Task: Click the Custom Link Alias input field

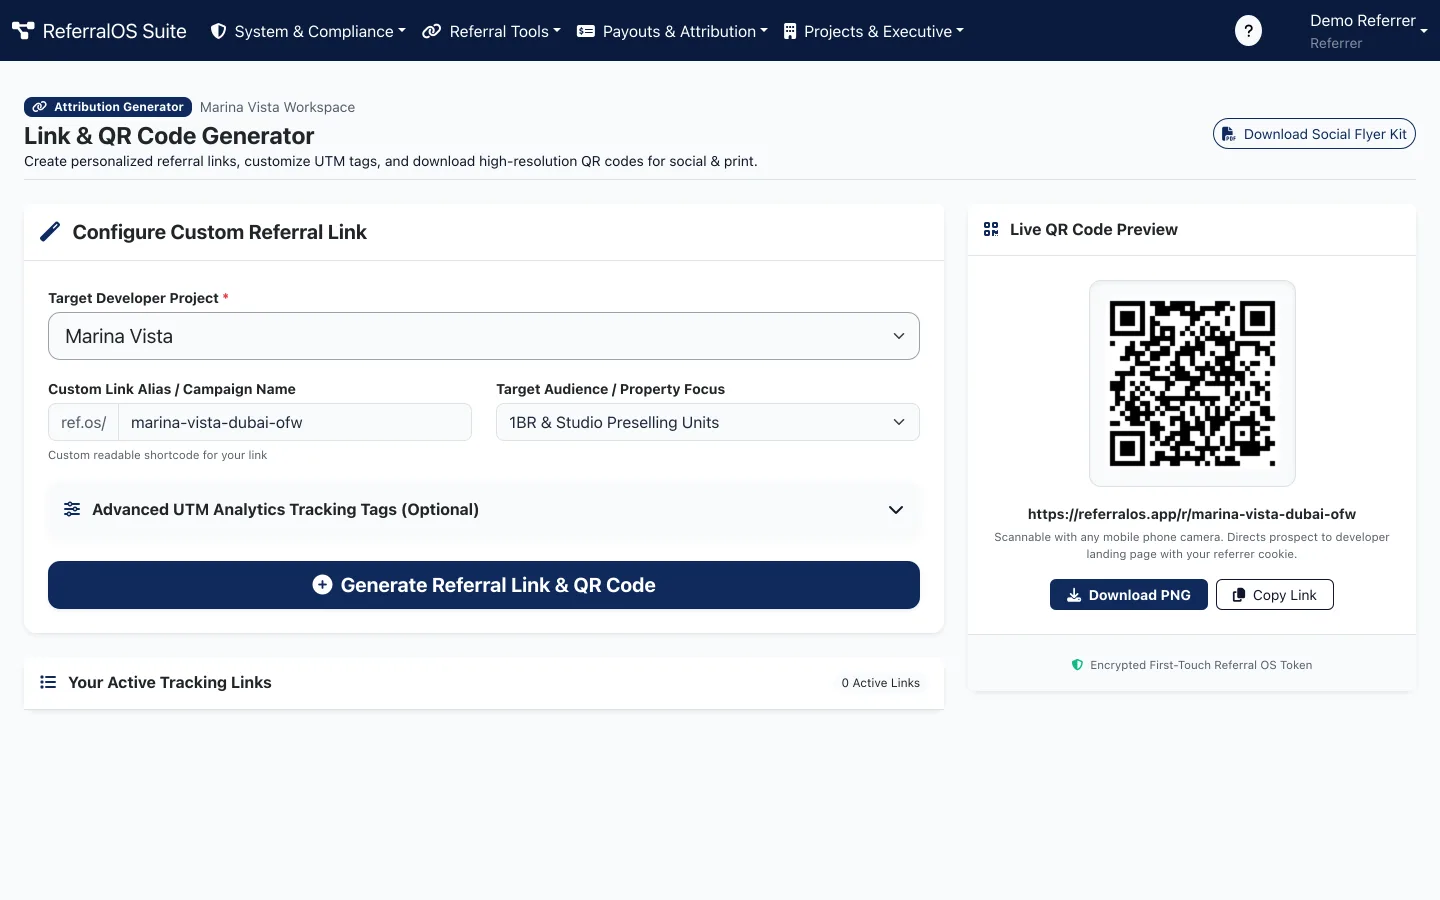Action: click(x=295, y=422)
